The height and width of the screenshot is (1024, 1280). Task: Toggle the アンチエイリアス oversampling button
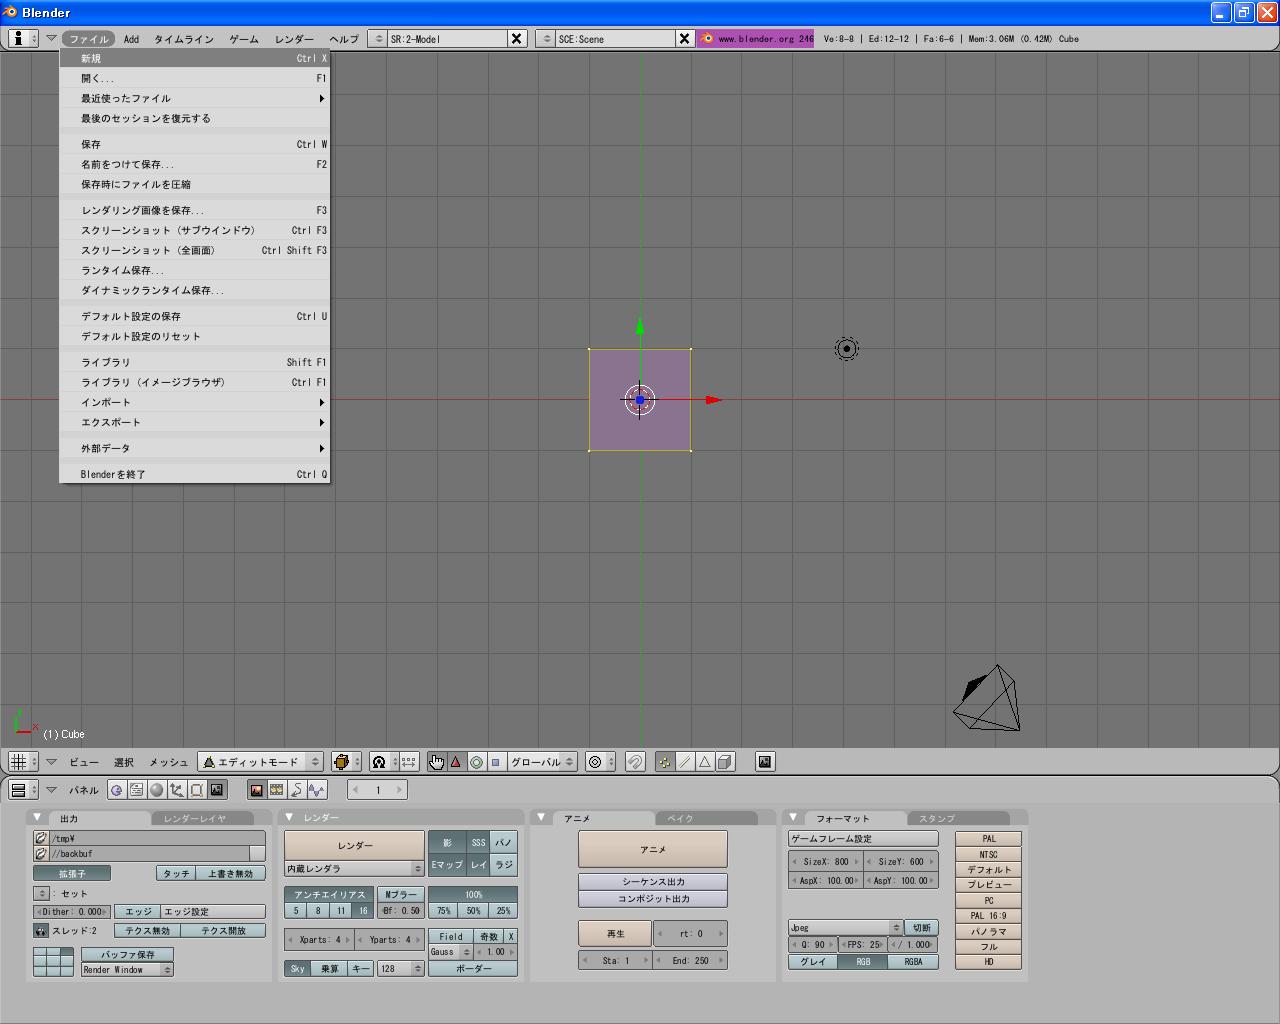[330, 895]
